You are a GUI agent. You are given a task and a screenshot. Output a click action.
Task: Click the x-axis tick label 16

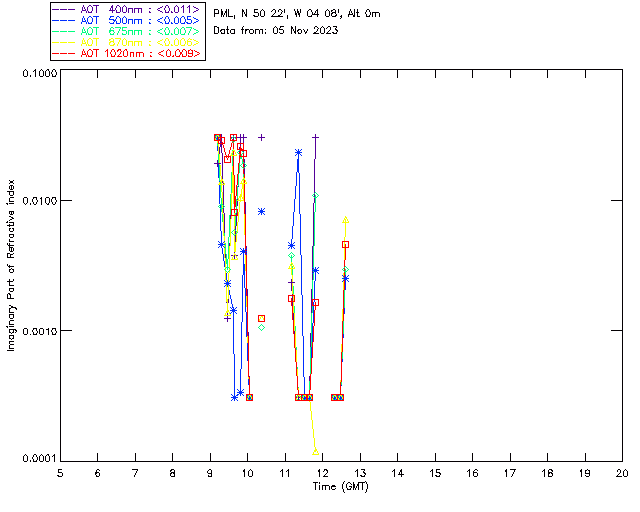click(472, 473)
